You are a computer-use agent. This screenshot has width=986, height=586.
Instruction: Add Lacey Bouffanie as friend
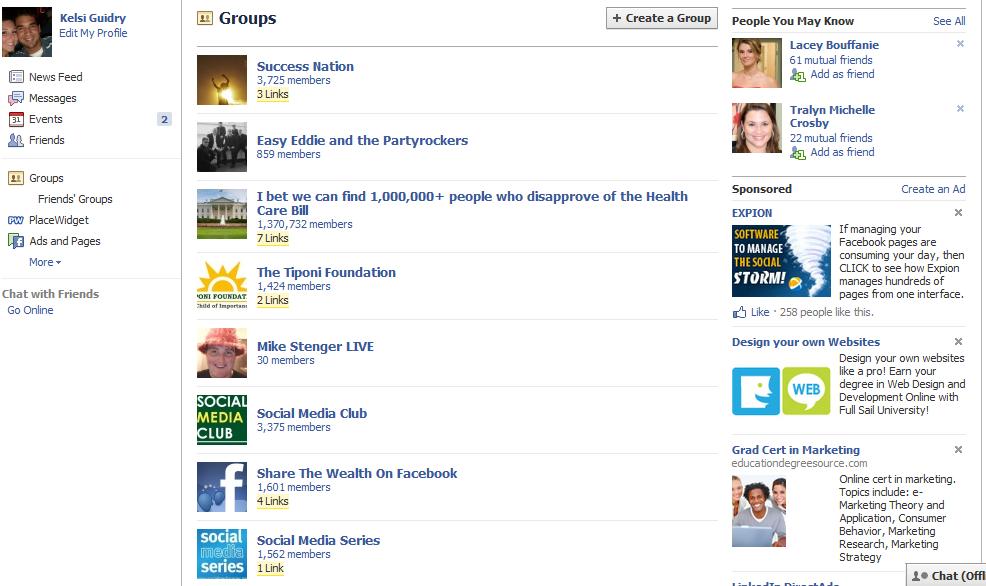[x=844, y=74]
